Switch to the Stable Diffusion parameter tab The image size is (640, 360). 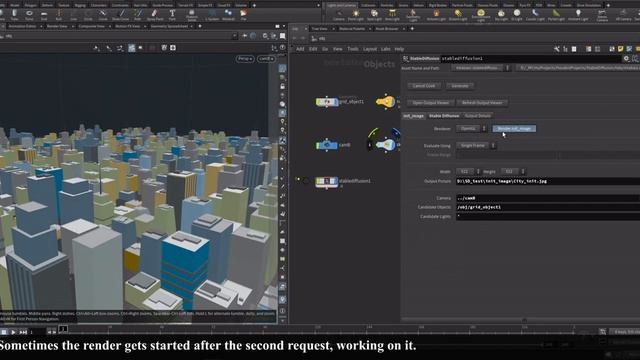444,116
